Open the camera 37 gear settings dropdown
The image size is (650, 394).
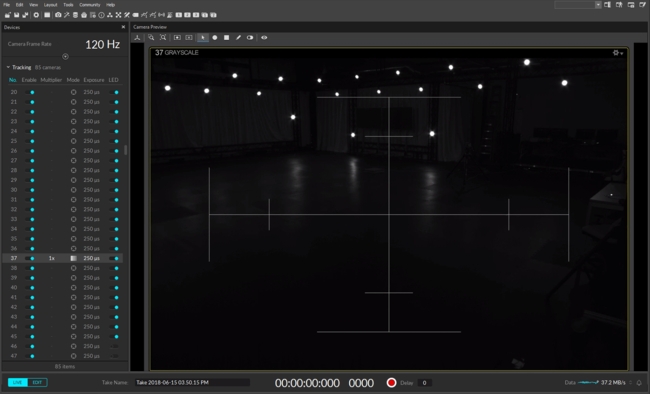[x=618, y=53]
